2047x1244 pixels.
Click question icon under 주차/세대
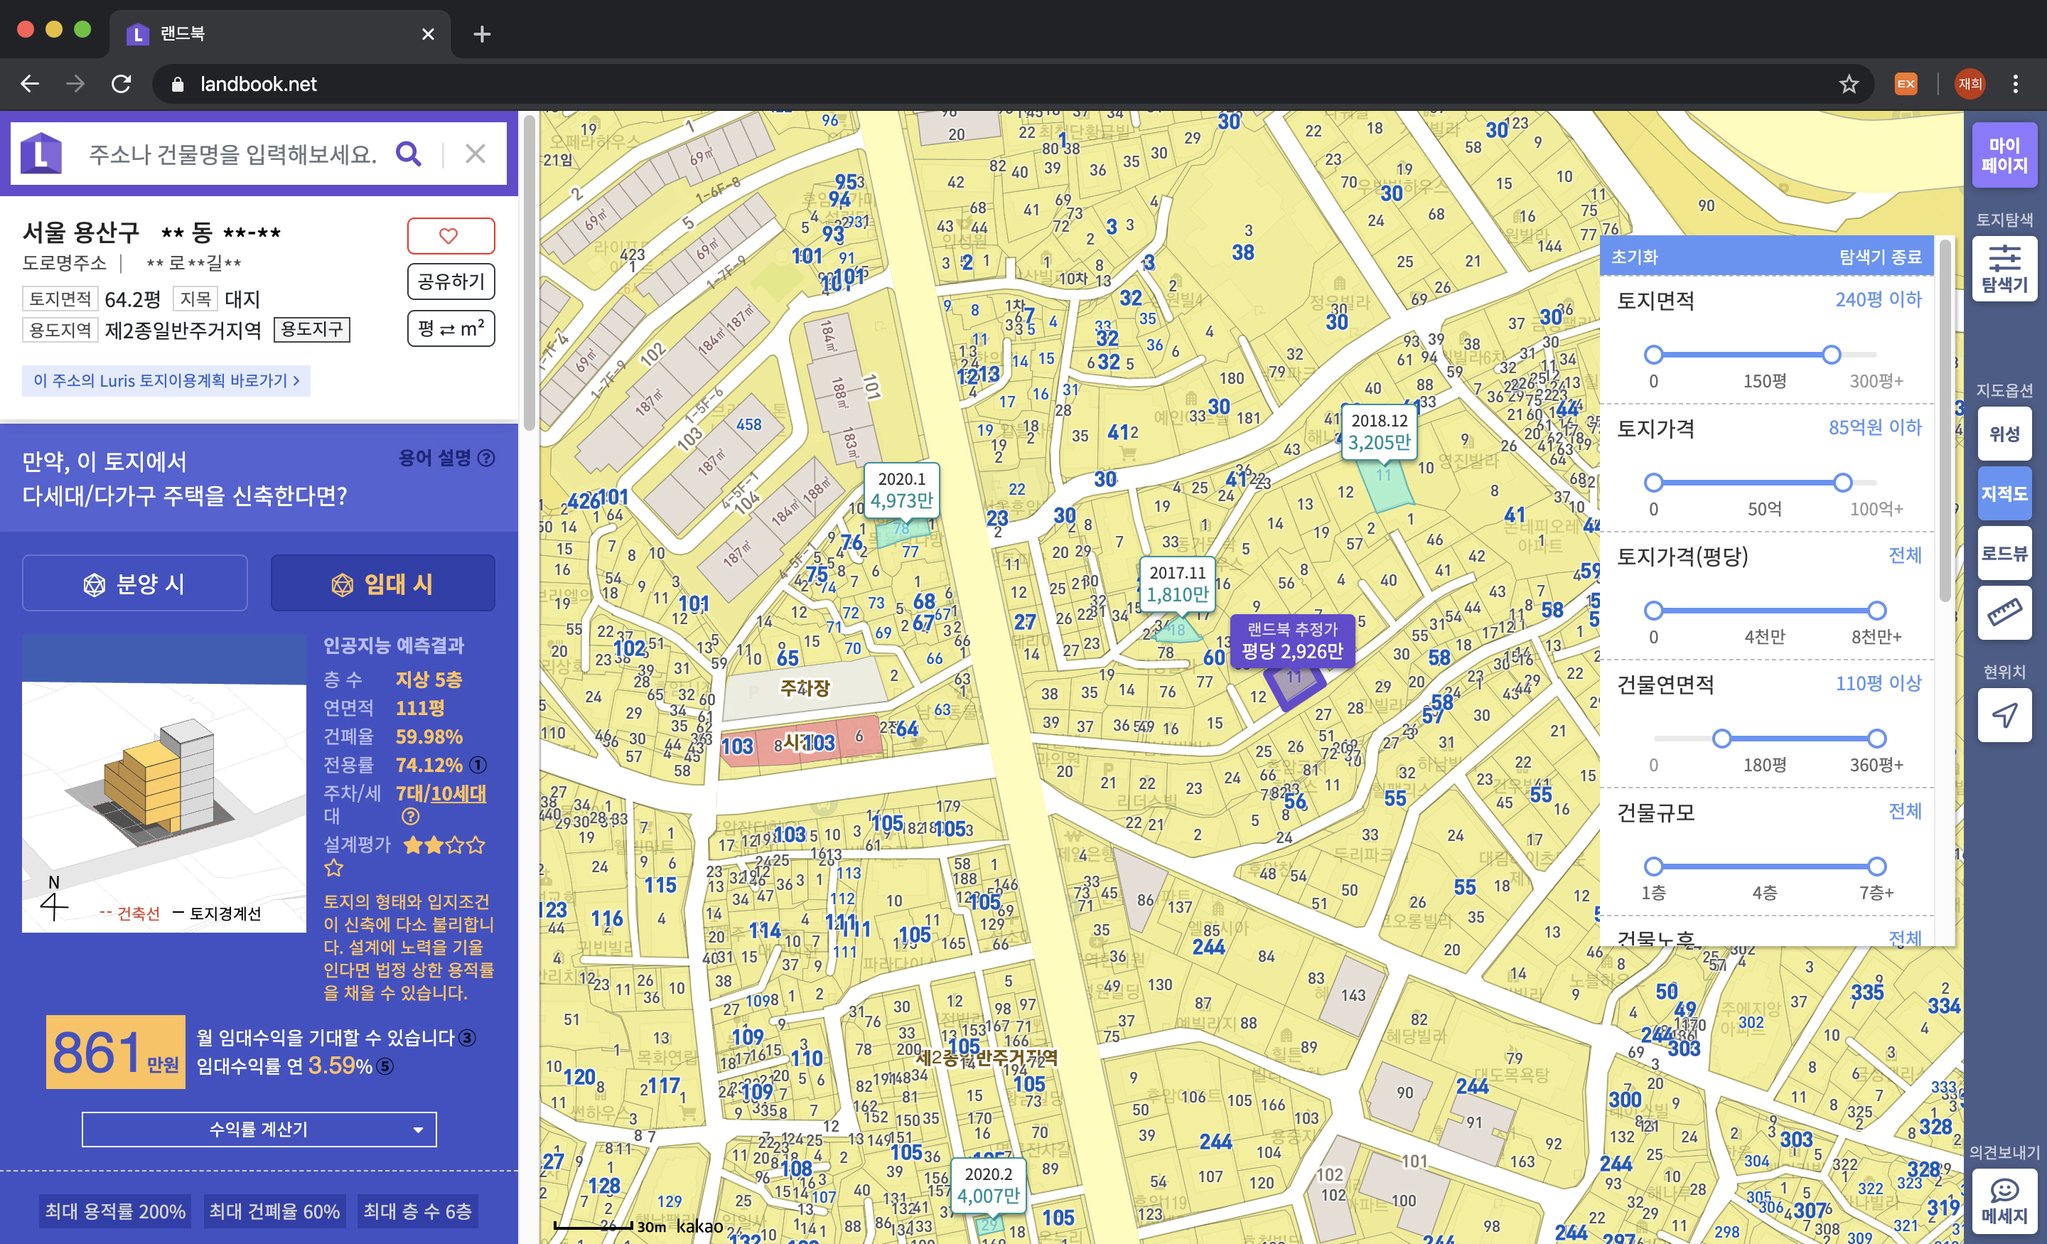pos(410,817)
